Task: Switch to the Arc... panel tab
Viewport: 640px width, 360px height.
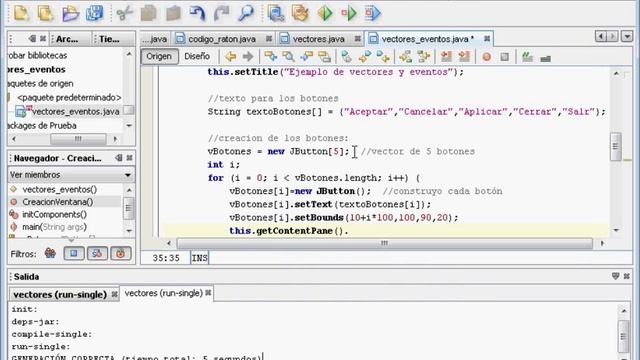Action: point(67,39)
